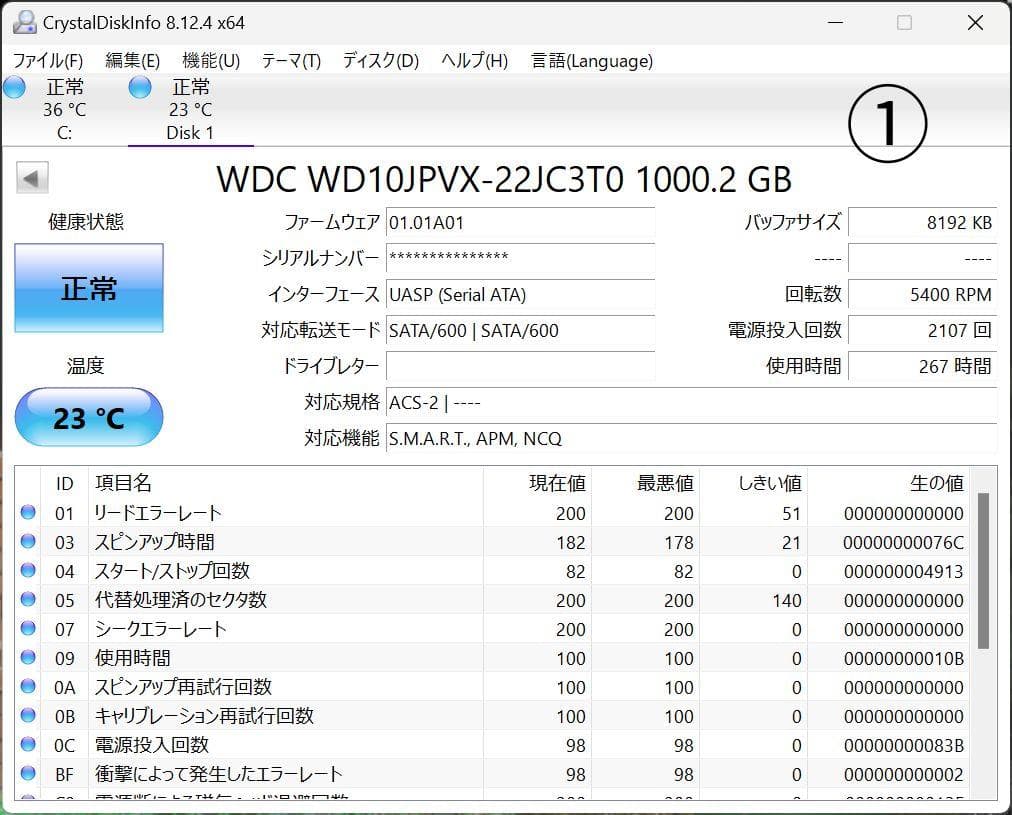Click status dot of row 09 使用時間
Image resolution: width=1012 pixels, height=815 pixels.
[28, 658]
